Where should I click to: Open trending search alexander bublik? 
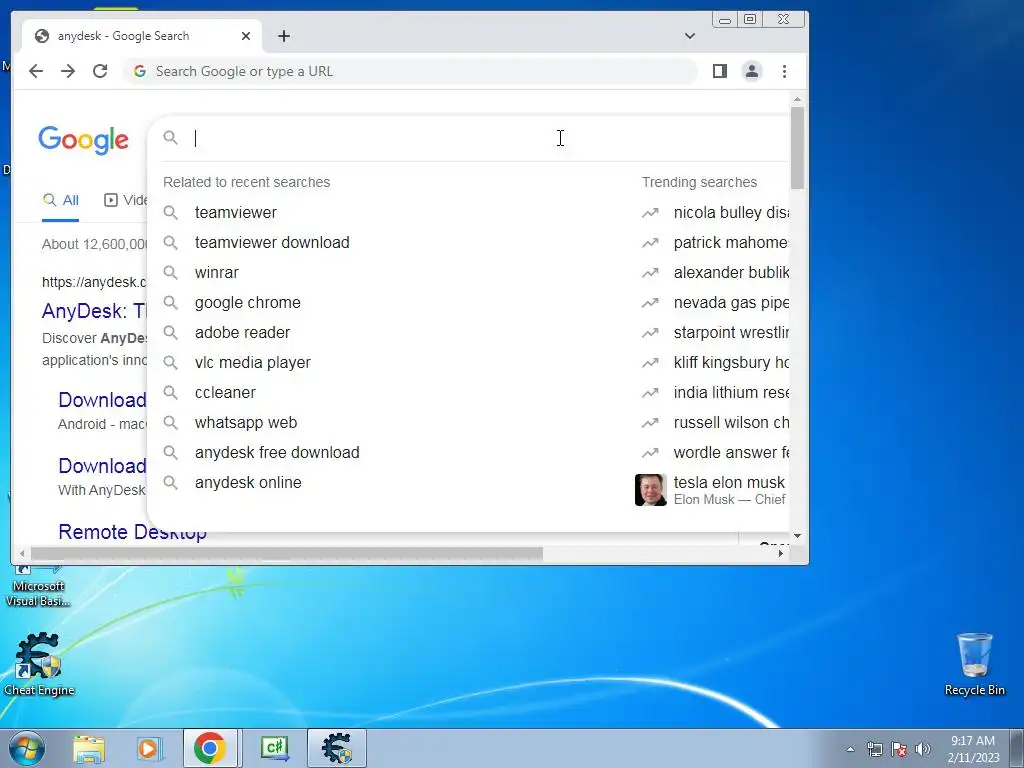(731, 272)
